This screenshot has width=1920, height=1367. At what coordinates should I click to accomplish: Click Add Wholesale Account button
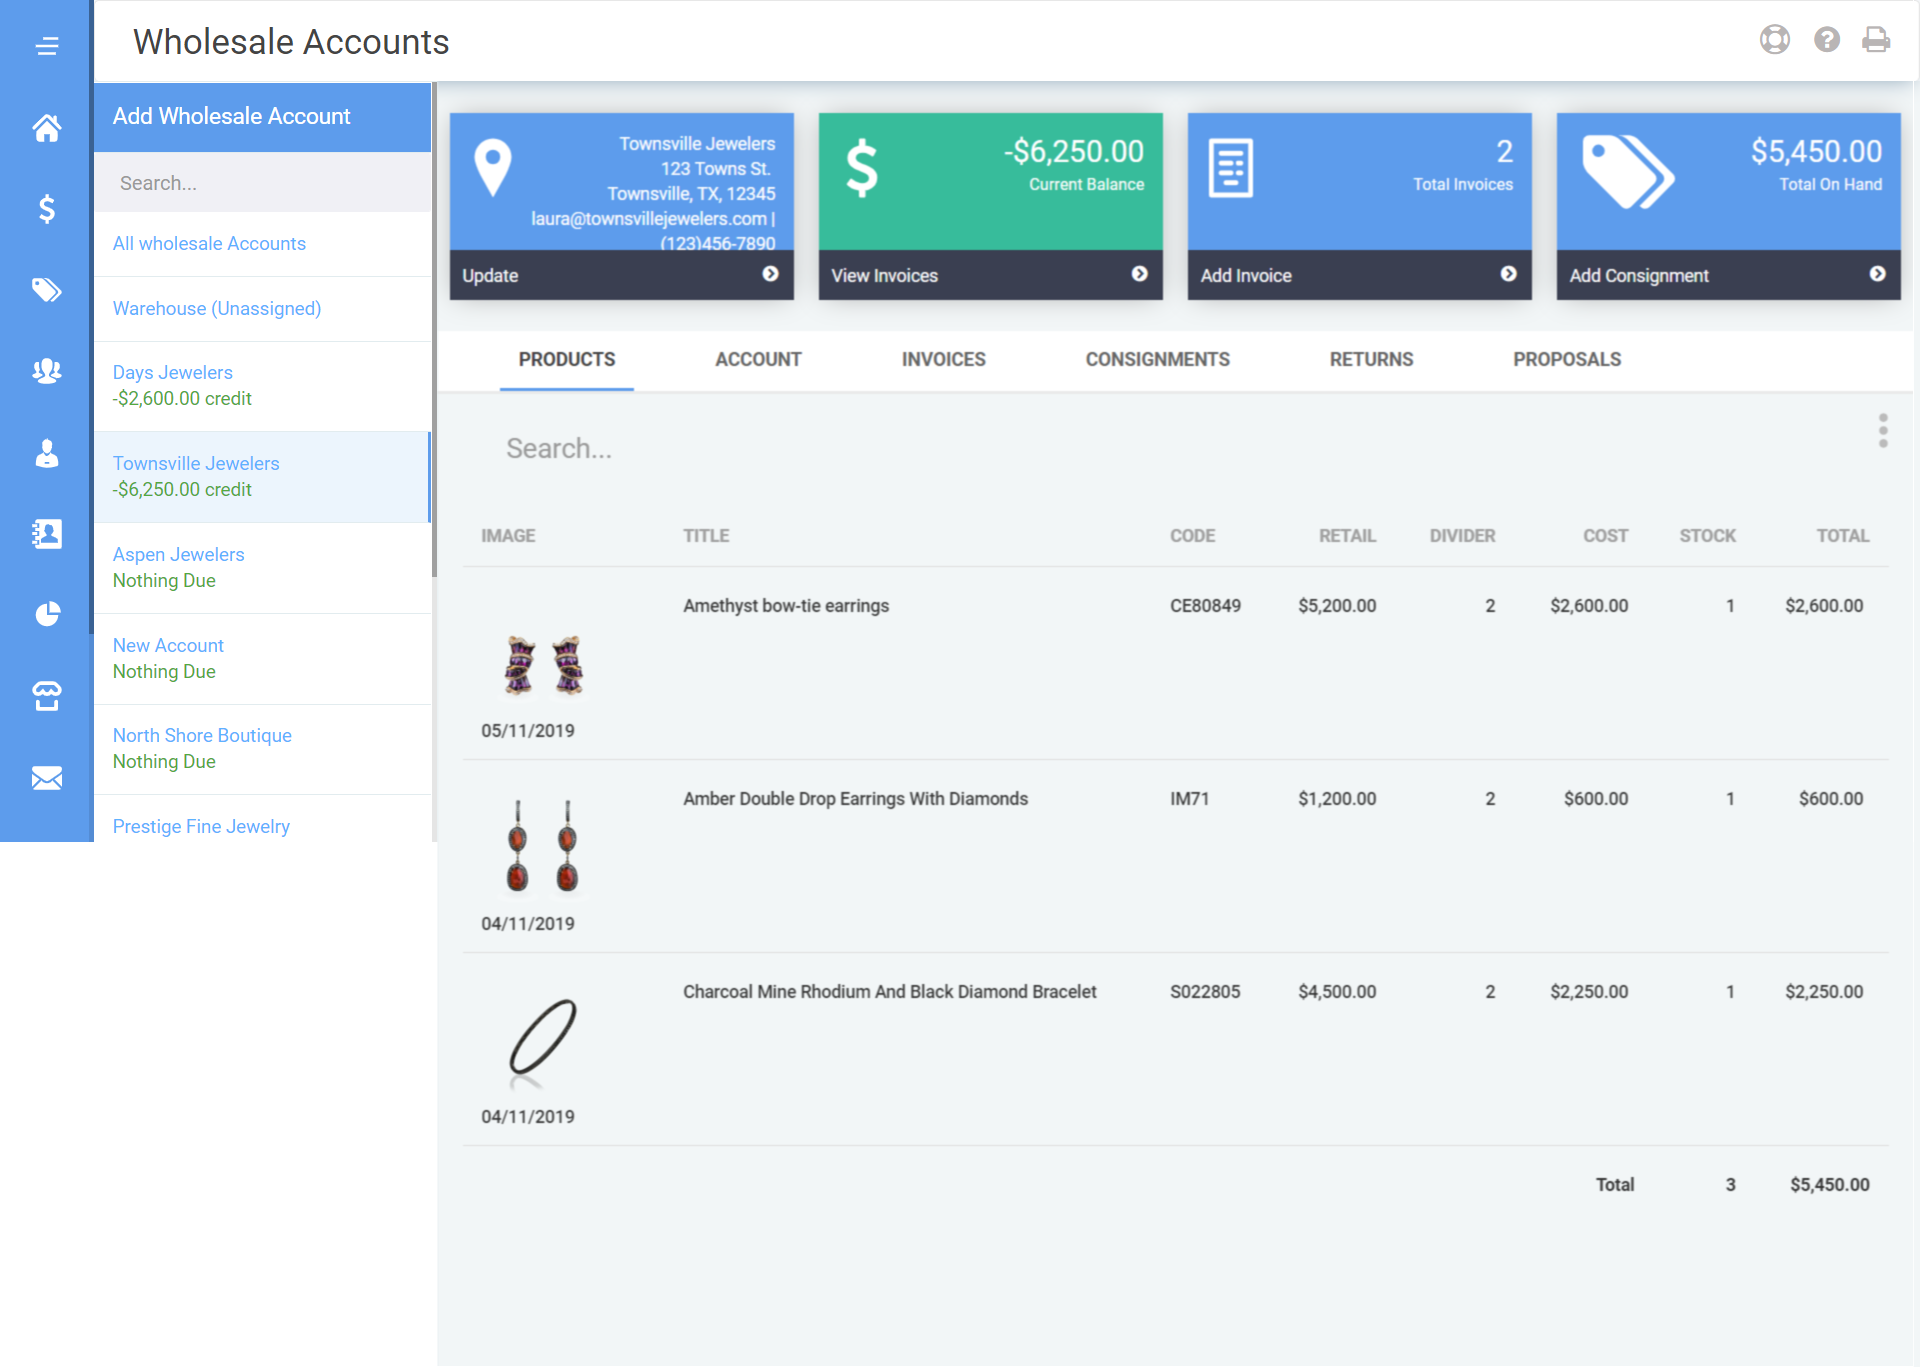click(x=262, y=117)
